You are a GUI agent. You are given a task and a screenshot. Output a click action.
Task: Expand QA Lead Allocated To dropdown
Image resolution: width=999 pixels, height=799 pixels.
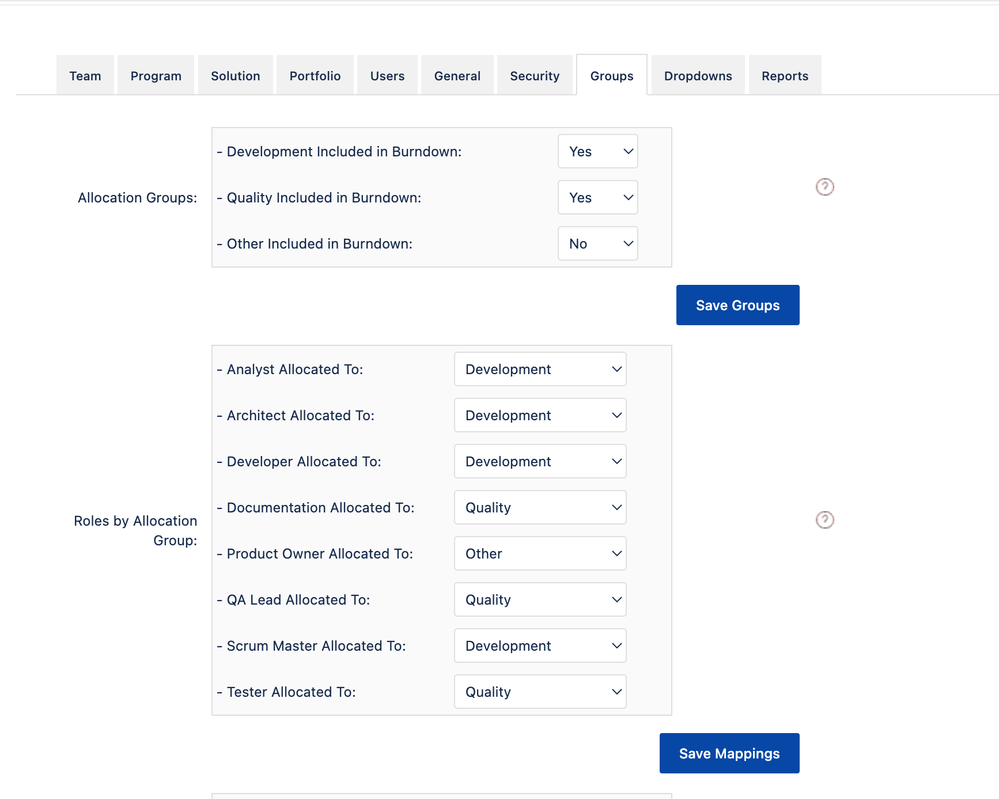540,600
